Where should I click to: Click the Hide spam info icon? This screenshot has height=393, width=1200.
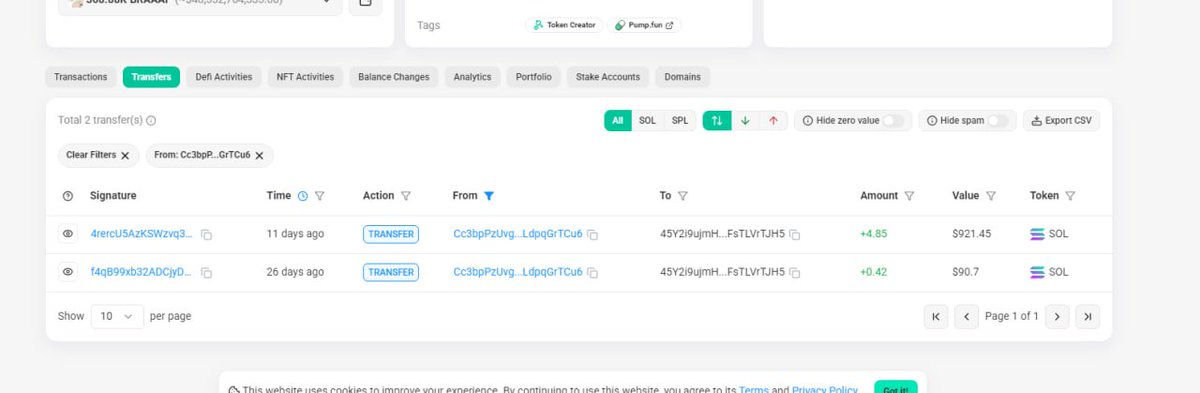pyautogui.click(x=932, y=121)
